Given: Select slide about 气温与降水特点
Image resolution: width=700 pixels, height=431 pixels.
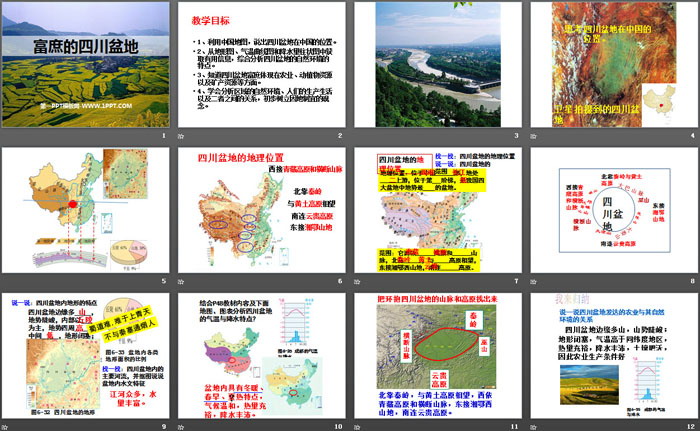Looking at the screenshot, I should [262, 356].
